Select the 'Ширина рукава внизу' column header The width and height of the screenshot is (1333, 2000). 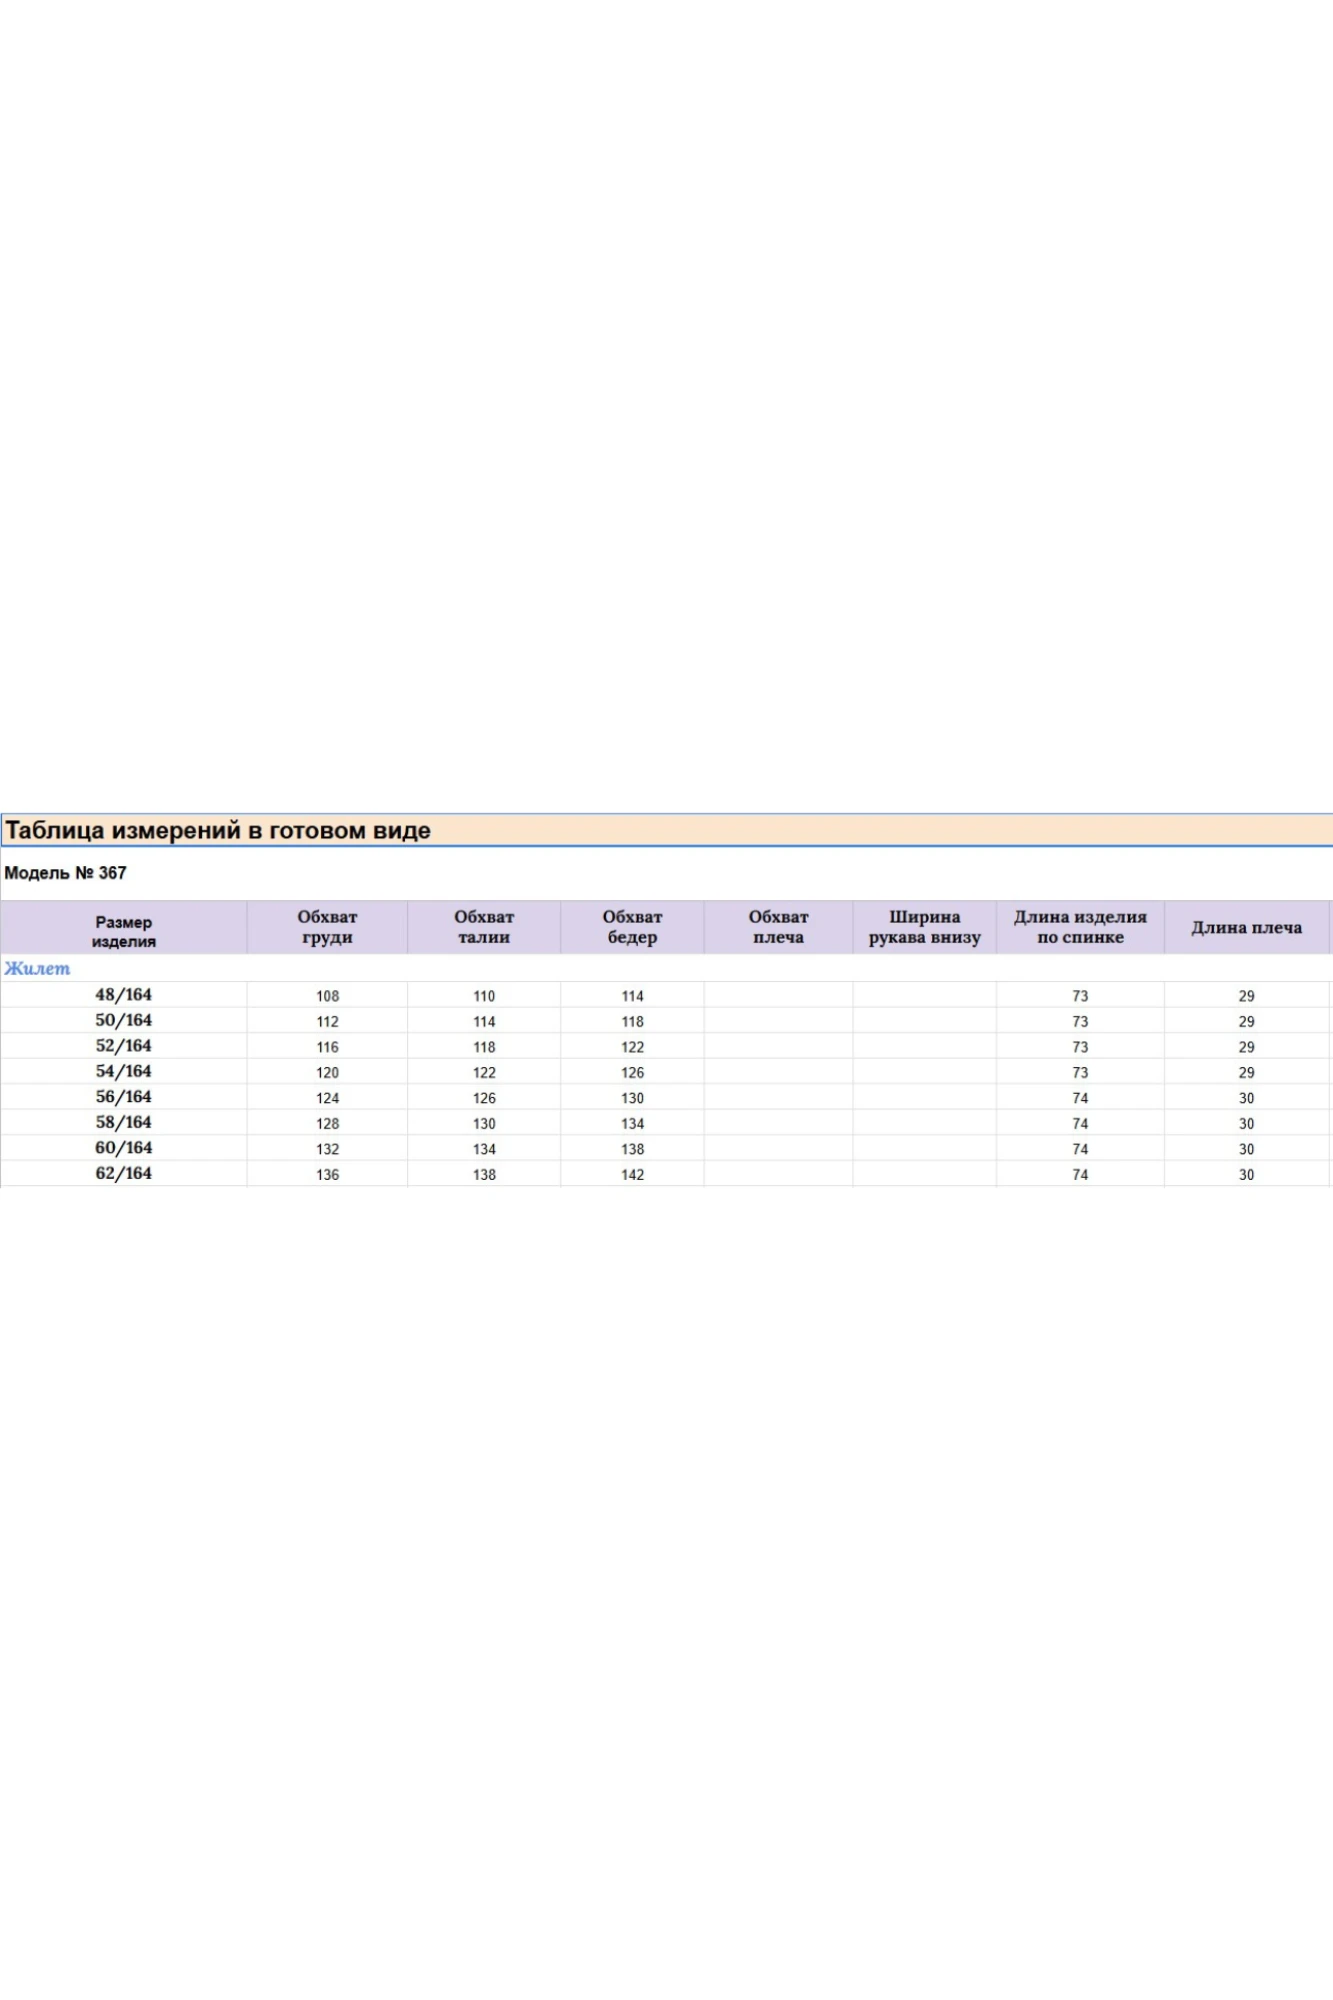point(924,927)
